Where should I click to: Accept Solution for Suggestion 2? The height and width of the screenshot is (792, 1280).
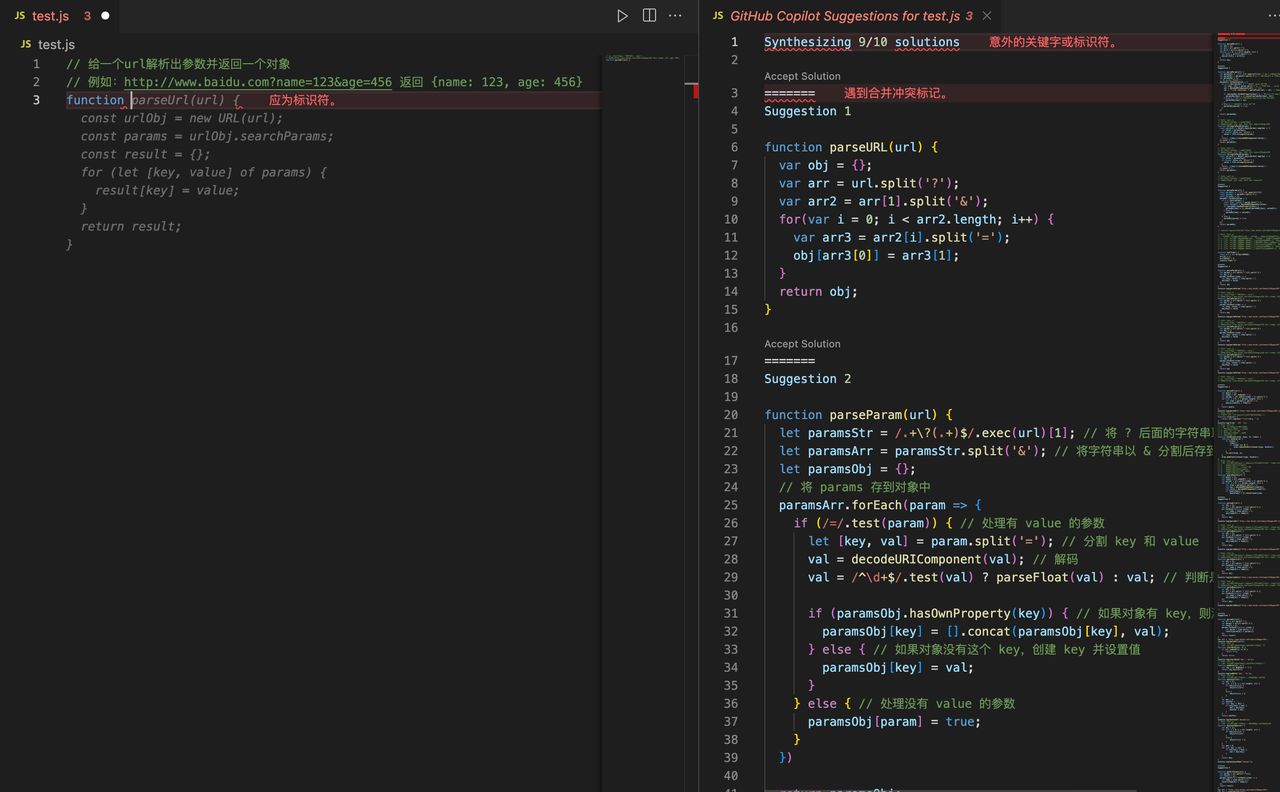[802, 344]
